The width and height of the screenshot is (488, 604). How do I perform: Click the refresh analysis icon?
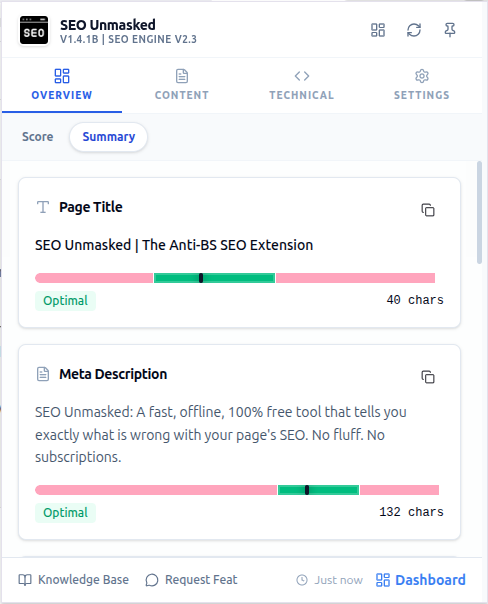click(x=414, y=30)
